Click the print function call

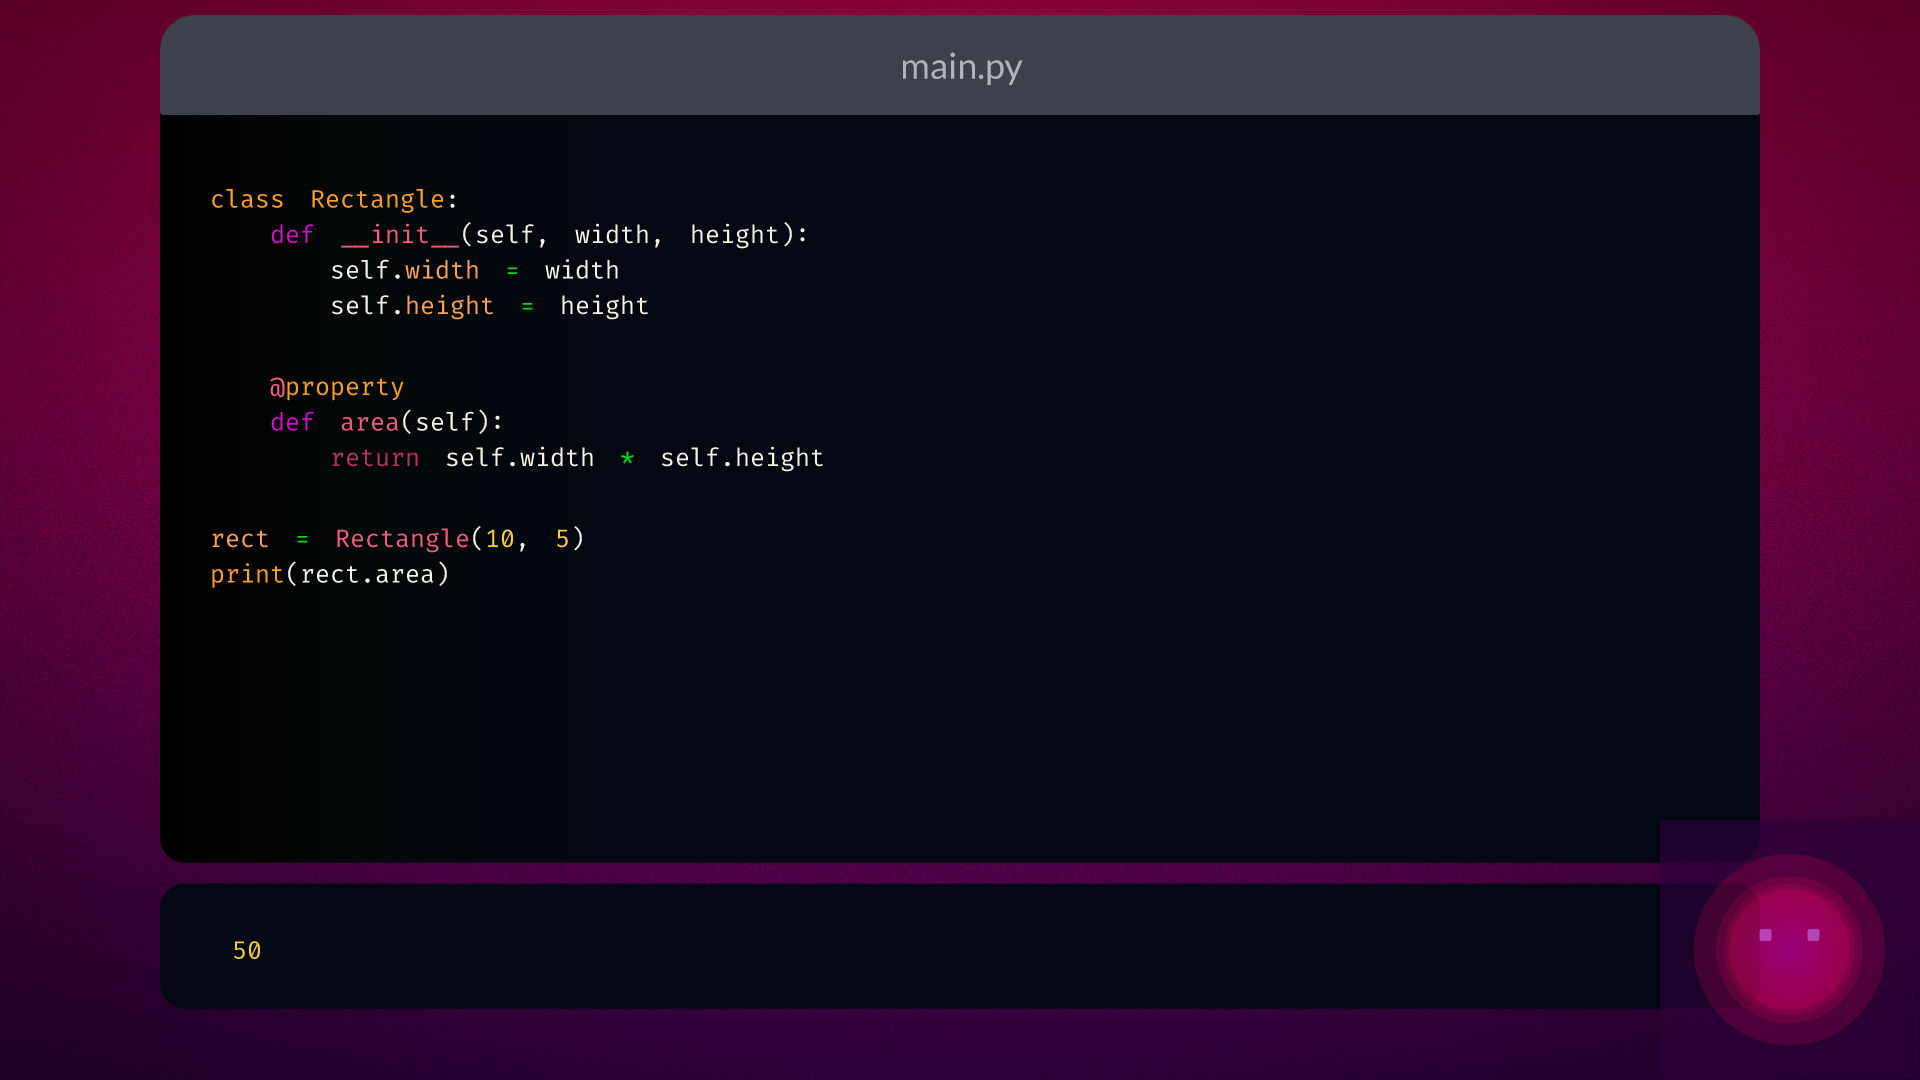(x=247, y=575)
